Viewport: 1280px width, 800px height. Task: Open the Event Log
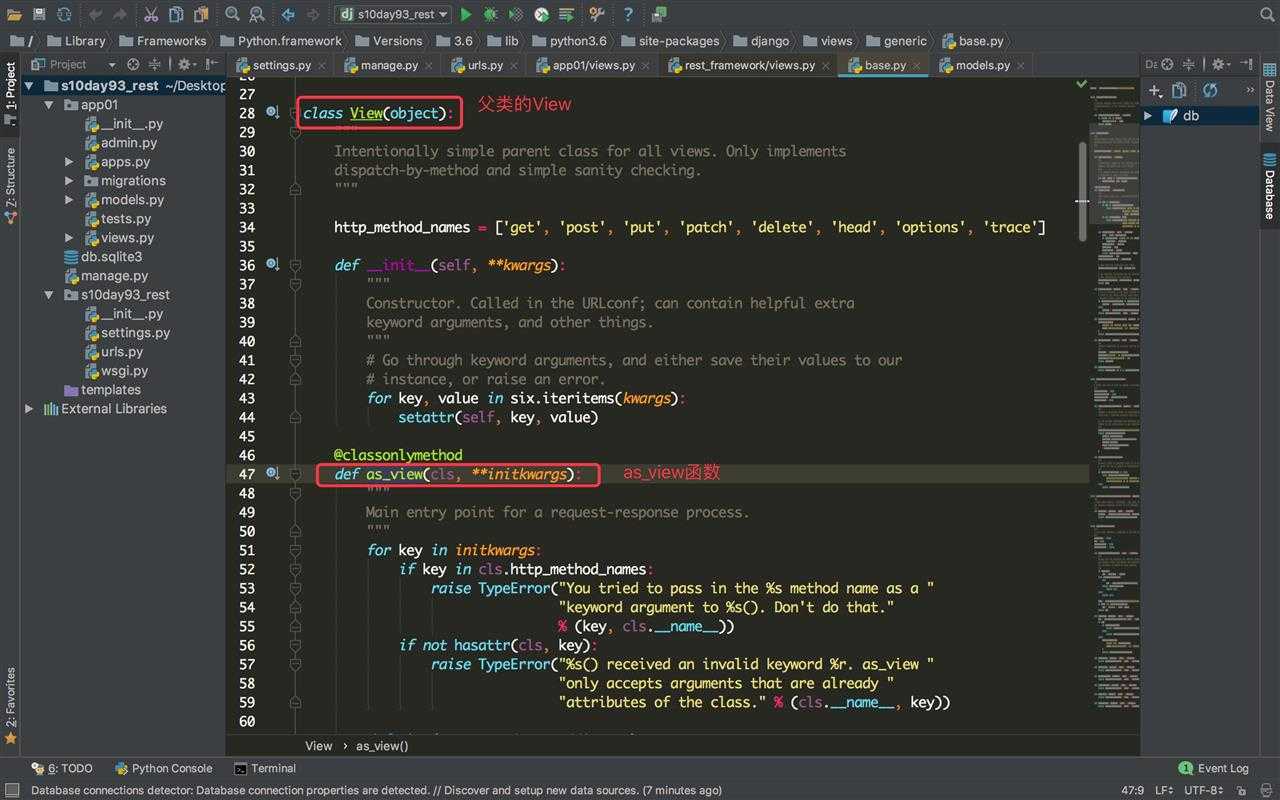click(x=1214, y=768)
